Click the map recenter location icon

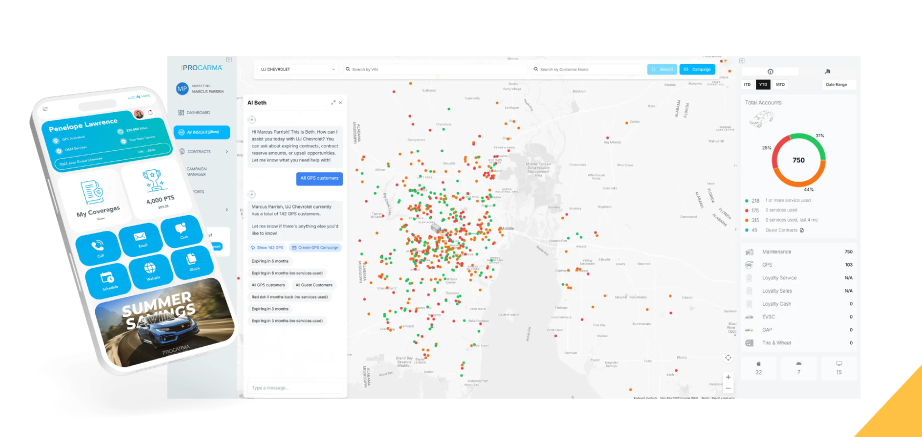pyautogui.click(x=728, y=357)
